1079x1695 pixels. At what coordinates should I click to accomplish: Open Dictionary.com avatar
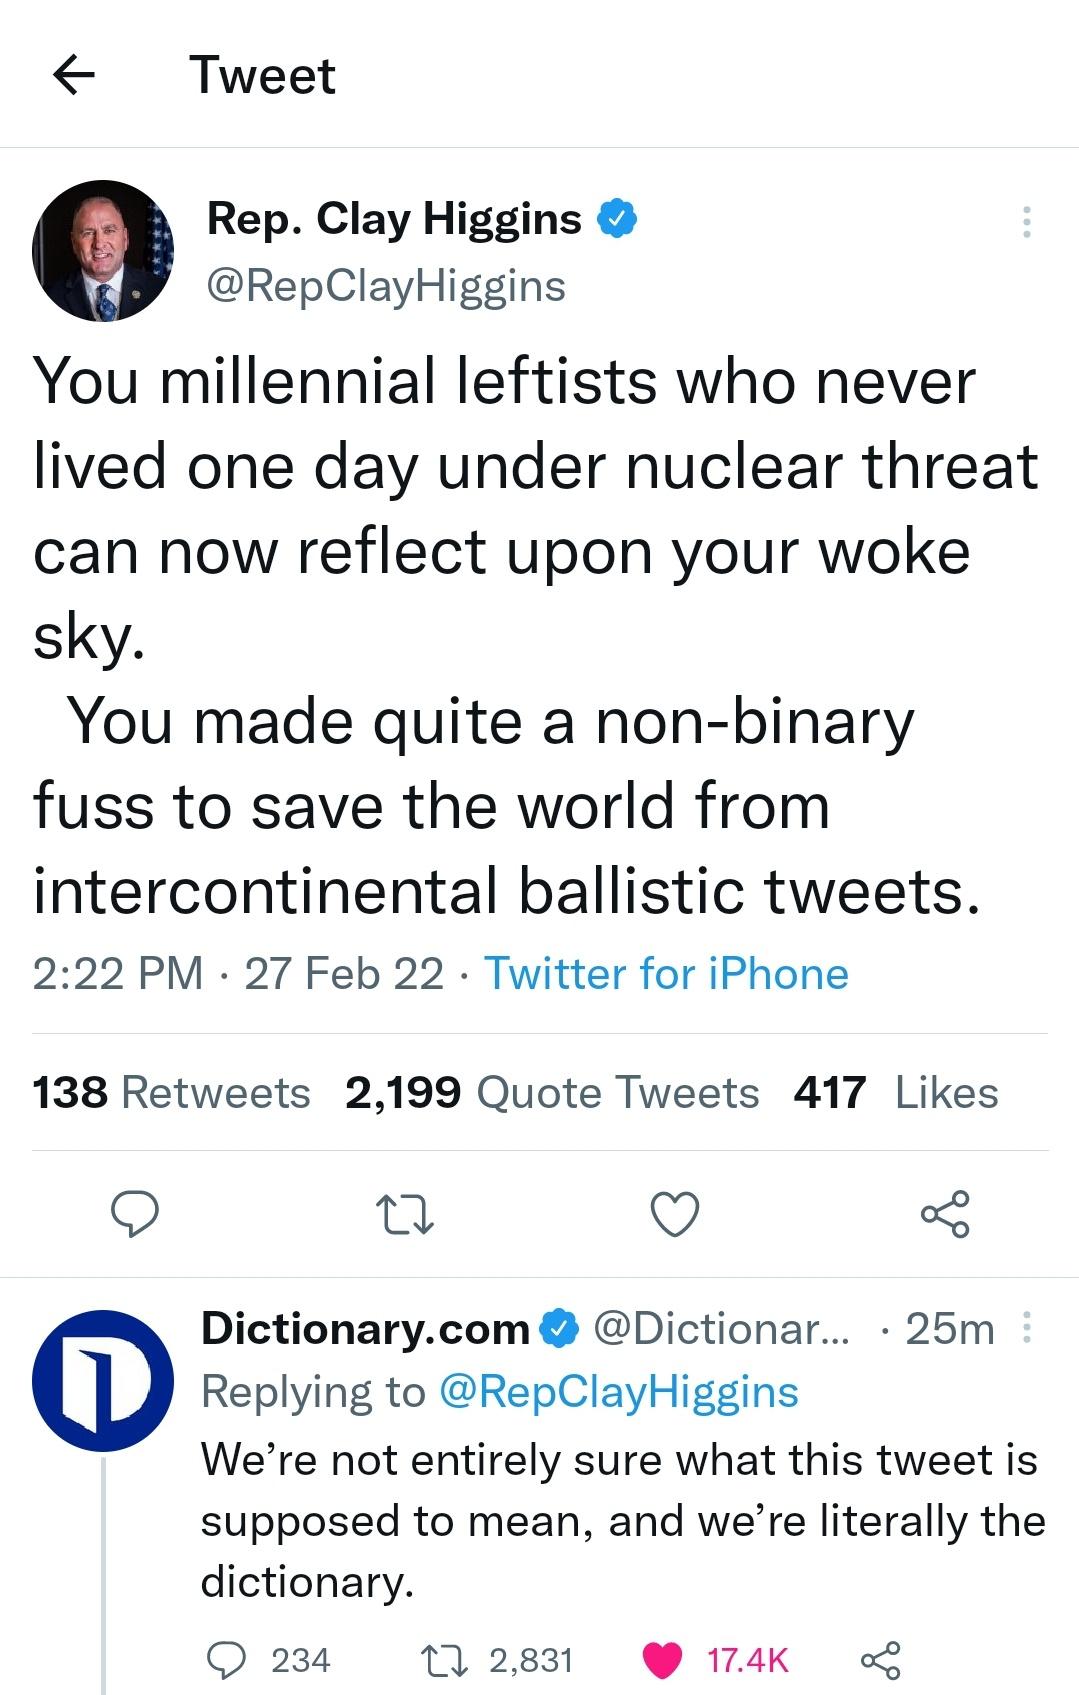click(x=103, y=1381)
